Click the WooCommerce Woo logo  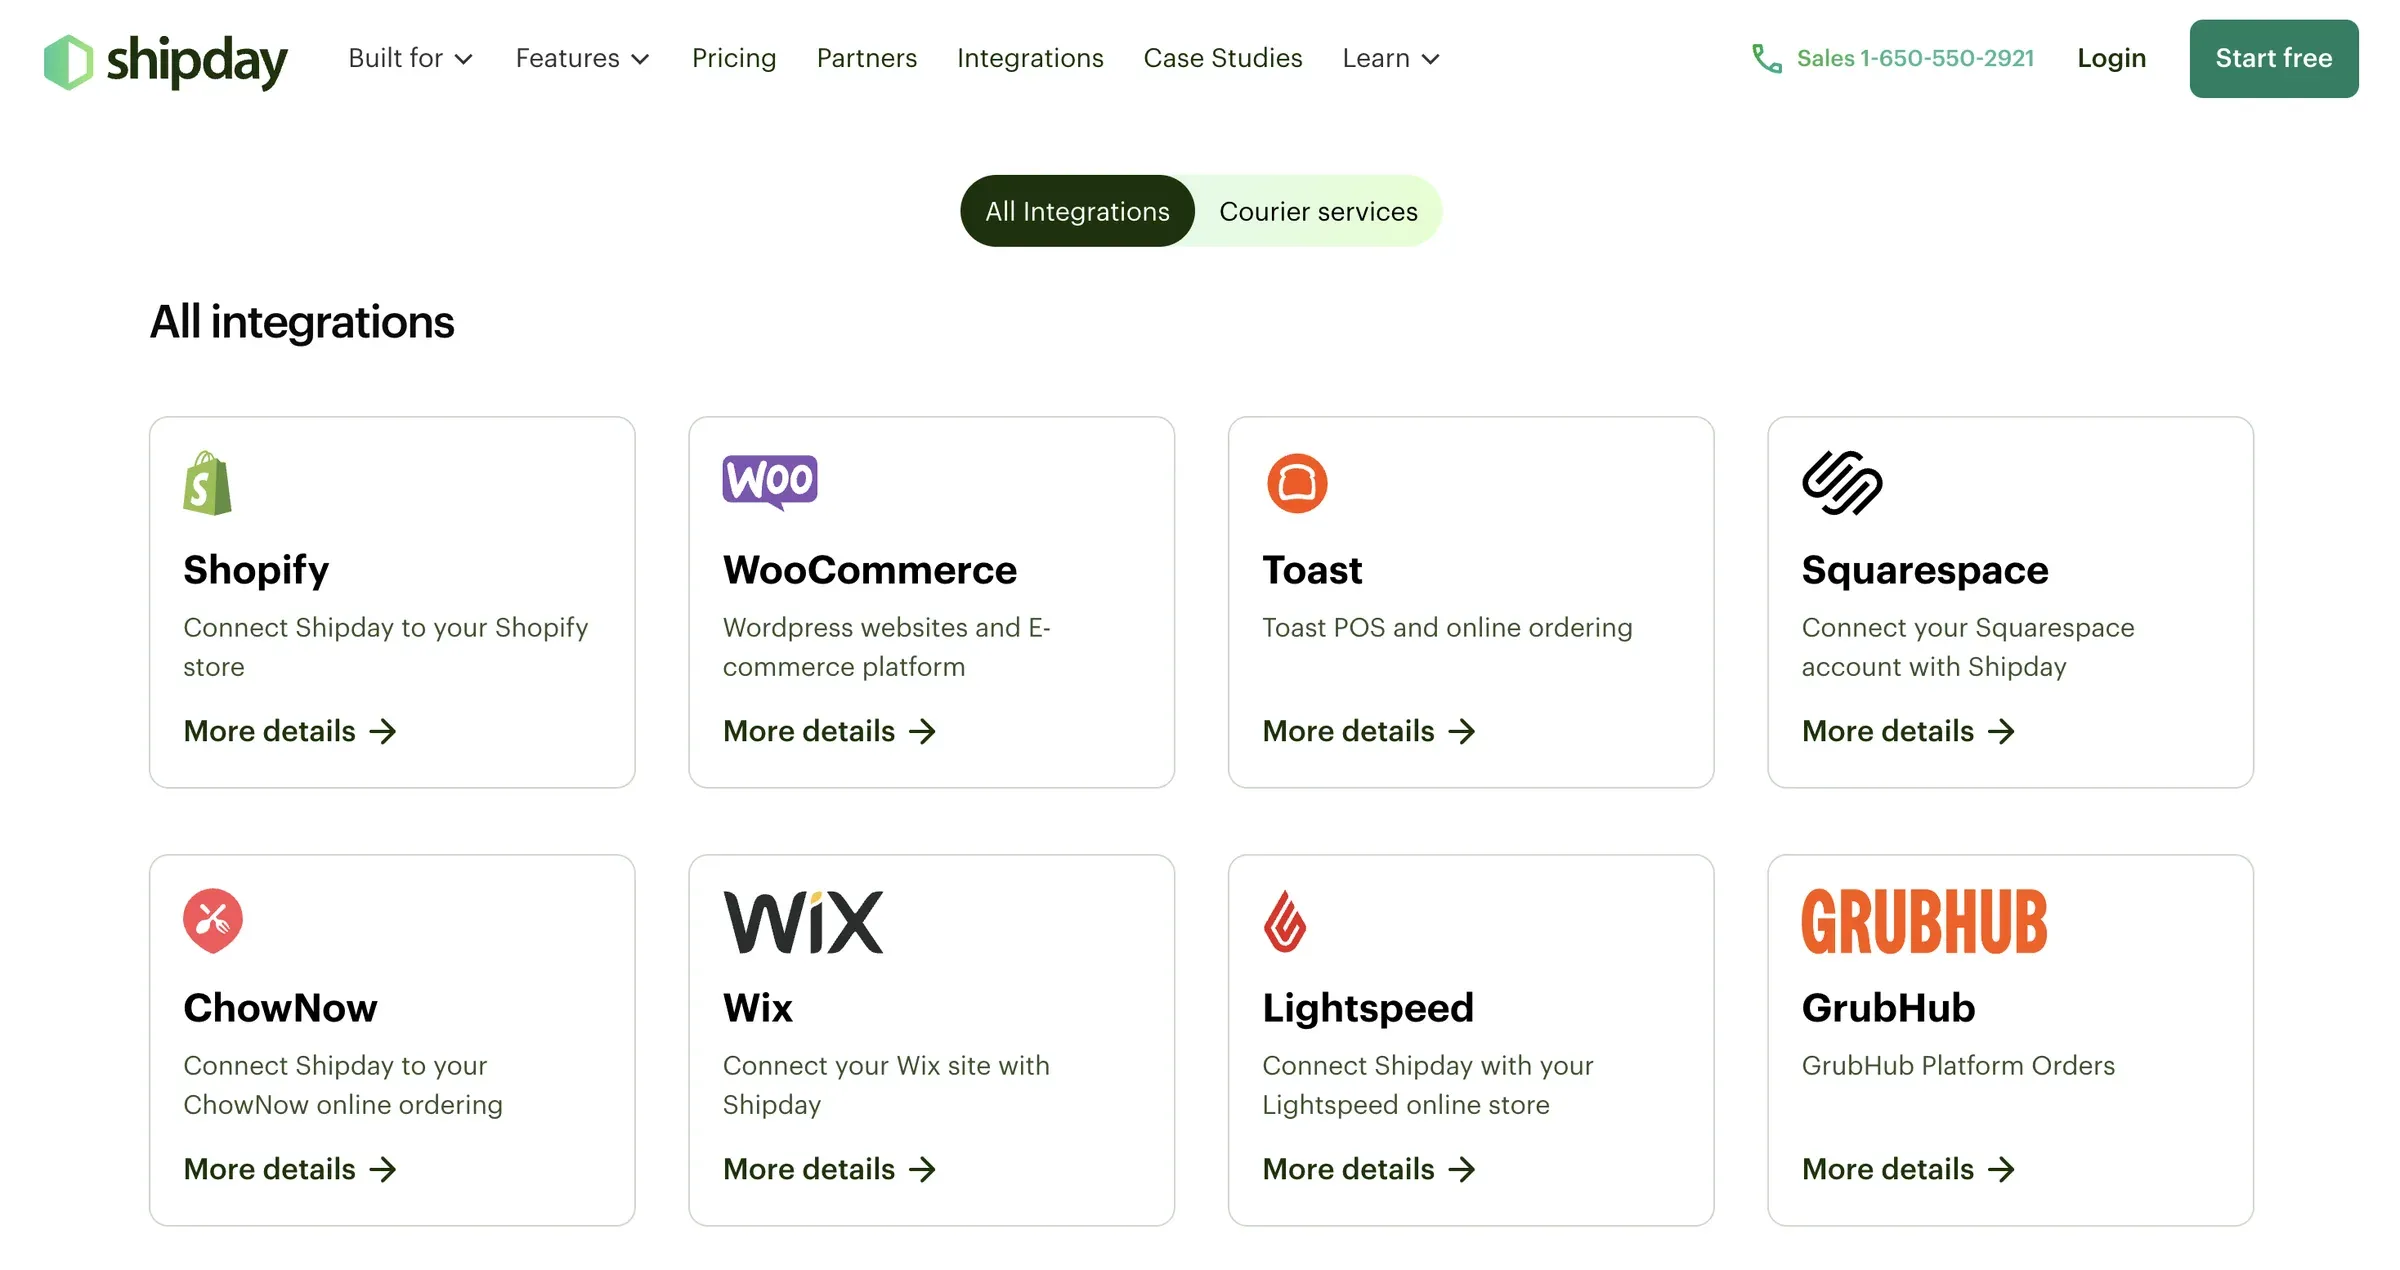pyautogui.click(x=770, y=482)
